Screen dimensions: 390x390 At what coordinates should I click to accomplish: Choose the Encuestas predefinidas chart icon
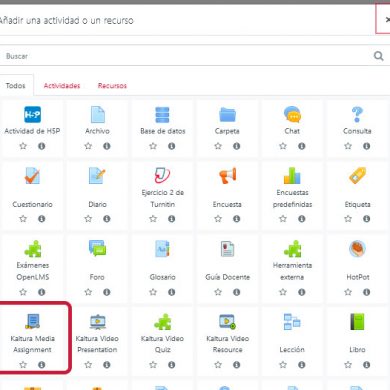(x=292, y=176)
